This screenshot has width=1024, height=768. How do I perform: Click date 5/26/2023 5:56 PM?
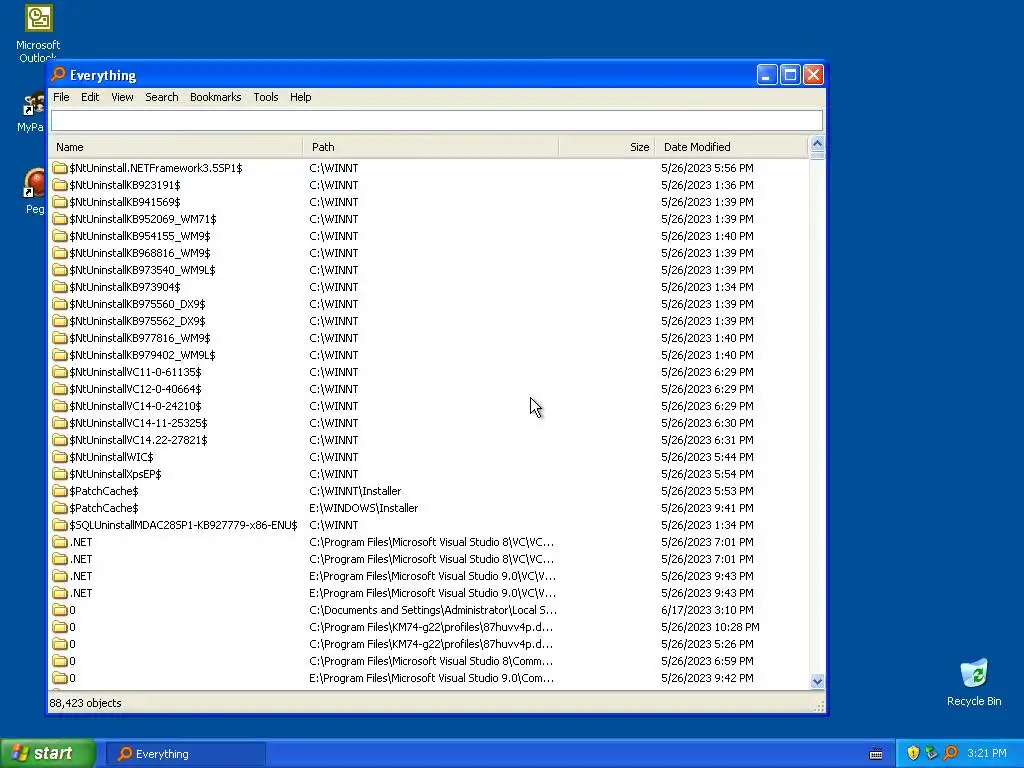[707, 168]
